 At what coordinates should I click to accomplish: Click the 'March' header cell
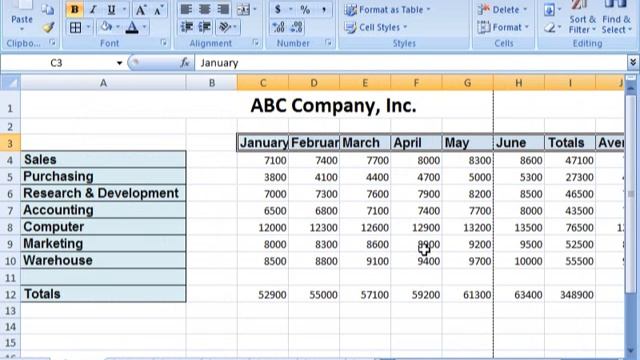(x=365, y=143)
